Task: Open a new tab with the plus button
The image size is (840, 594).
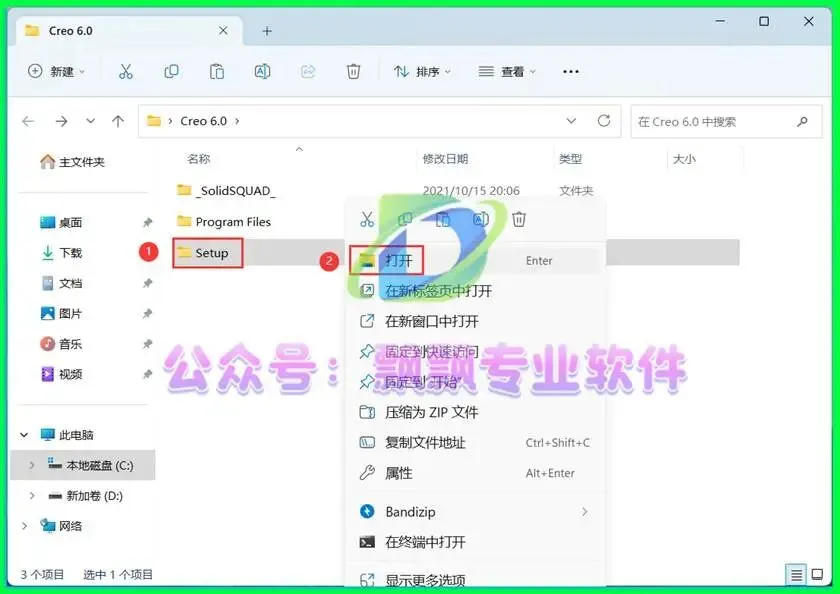Action: pos(267,31)
